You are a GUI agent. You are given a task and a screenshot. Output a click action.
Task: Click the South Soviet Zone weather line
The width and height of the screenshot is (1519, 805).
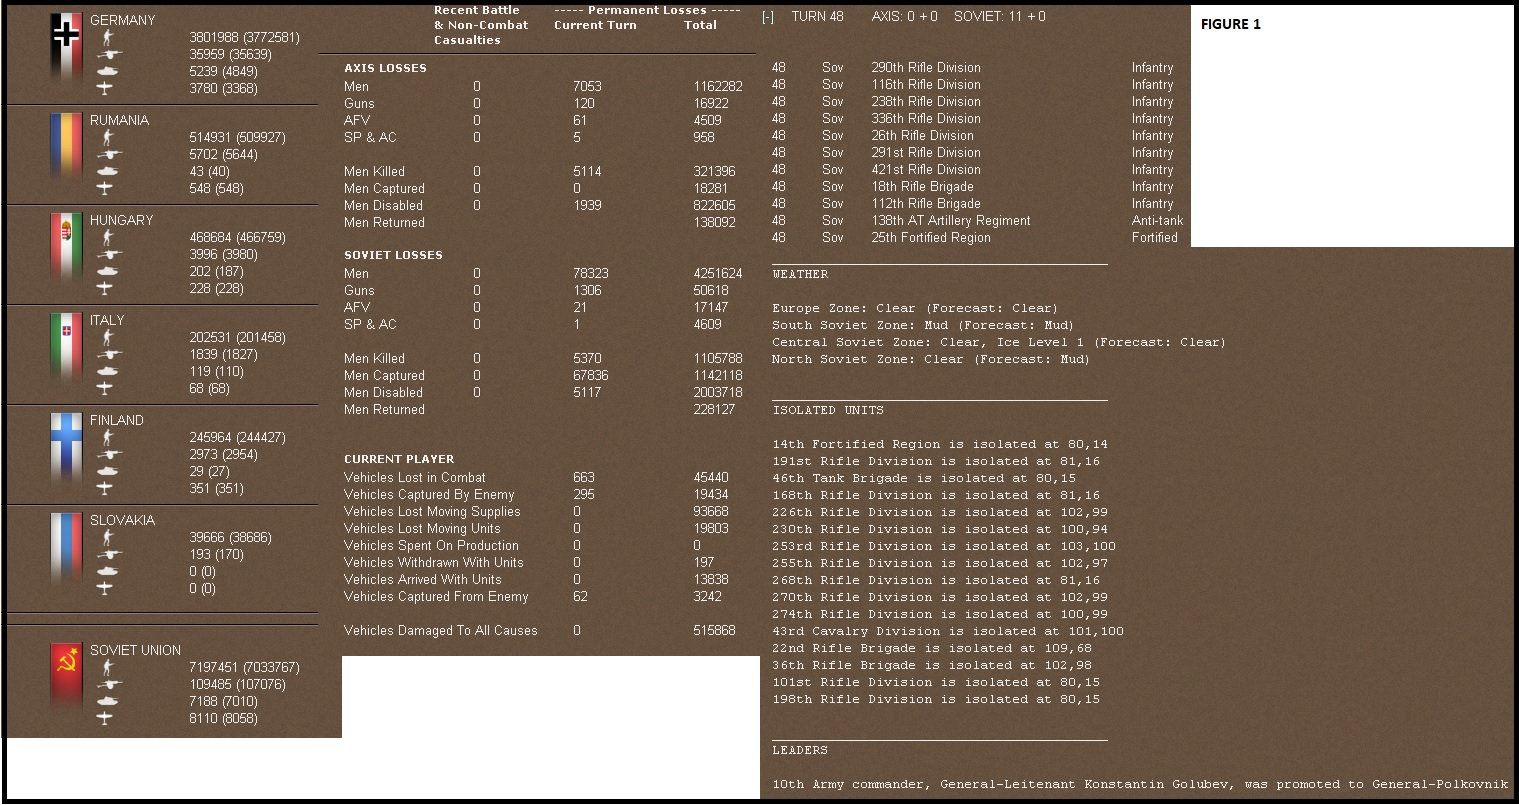(x=923, y=325)
